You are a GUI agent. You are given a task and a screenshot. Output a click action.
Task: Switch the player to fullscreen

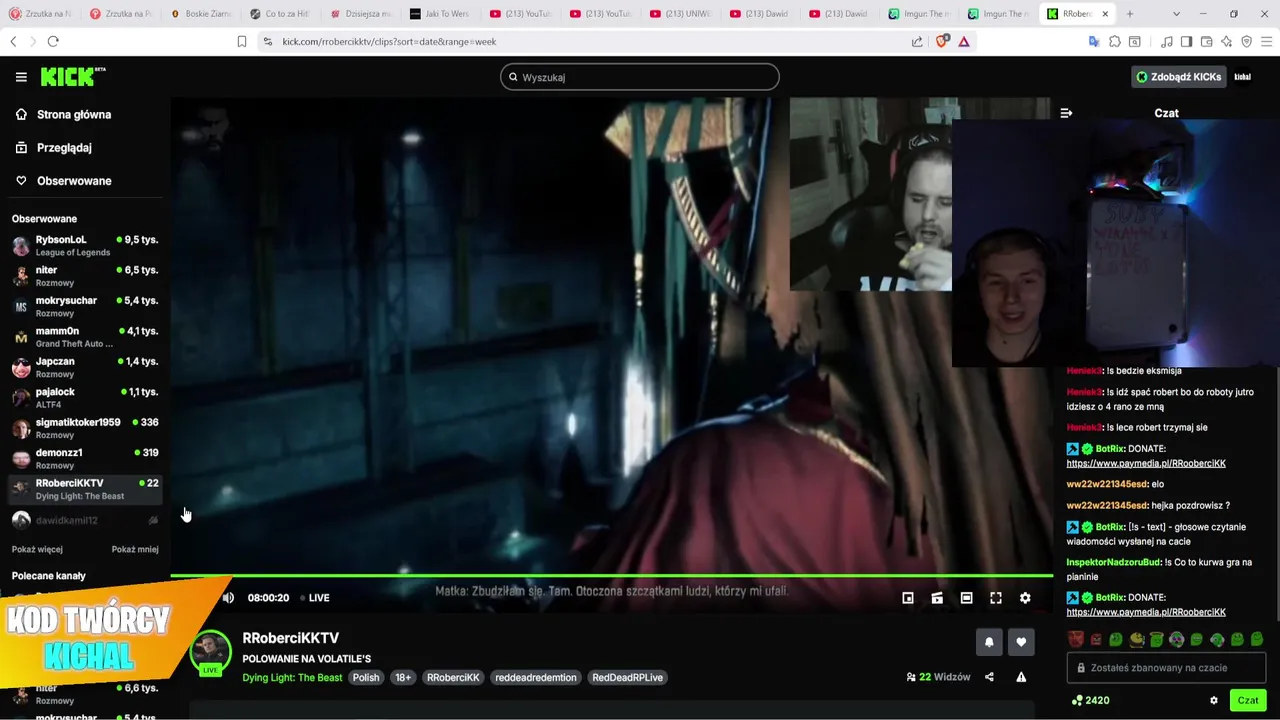[x=996, y=598]
